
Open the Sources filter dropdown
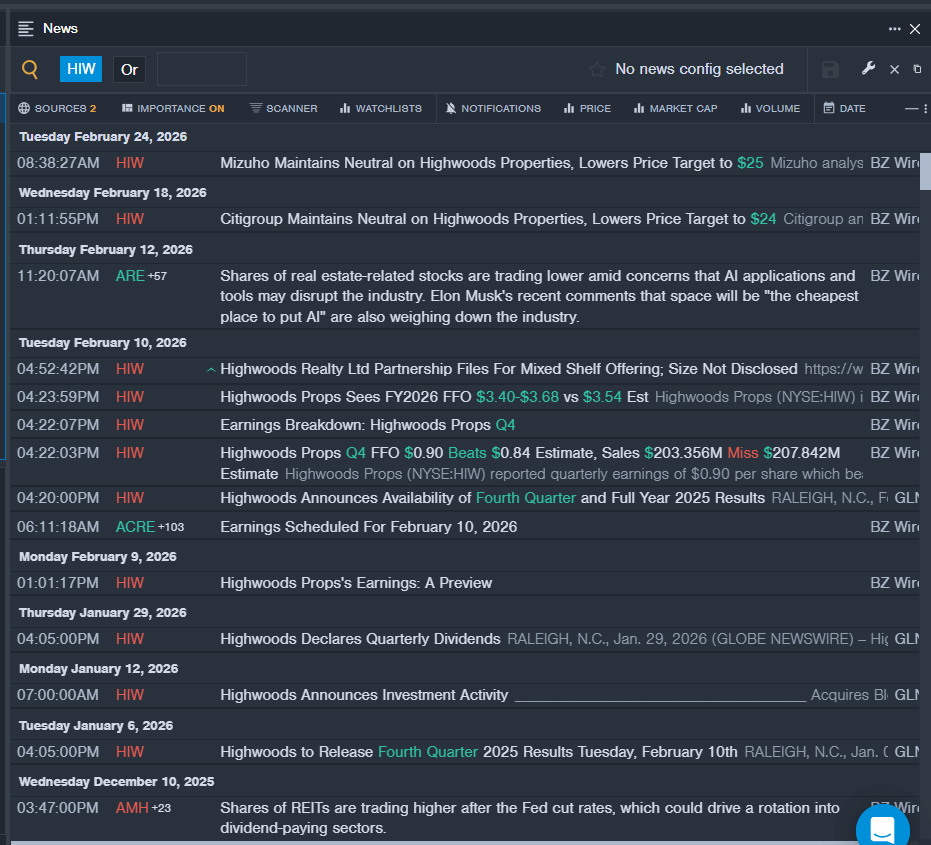point(57,108)
